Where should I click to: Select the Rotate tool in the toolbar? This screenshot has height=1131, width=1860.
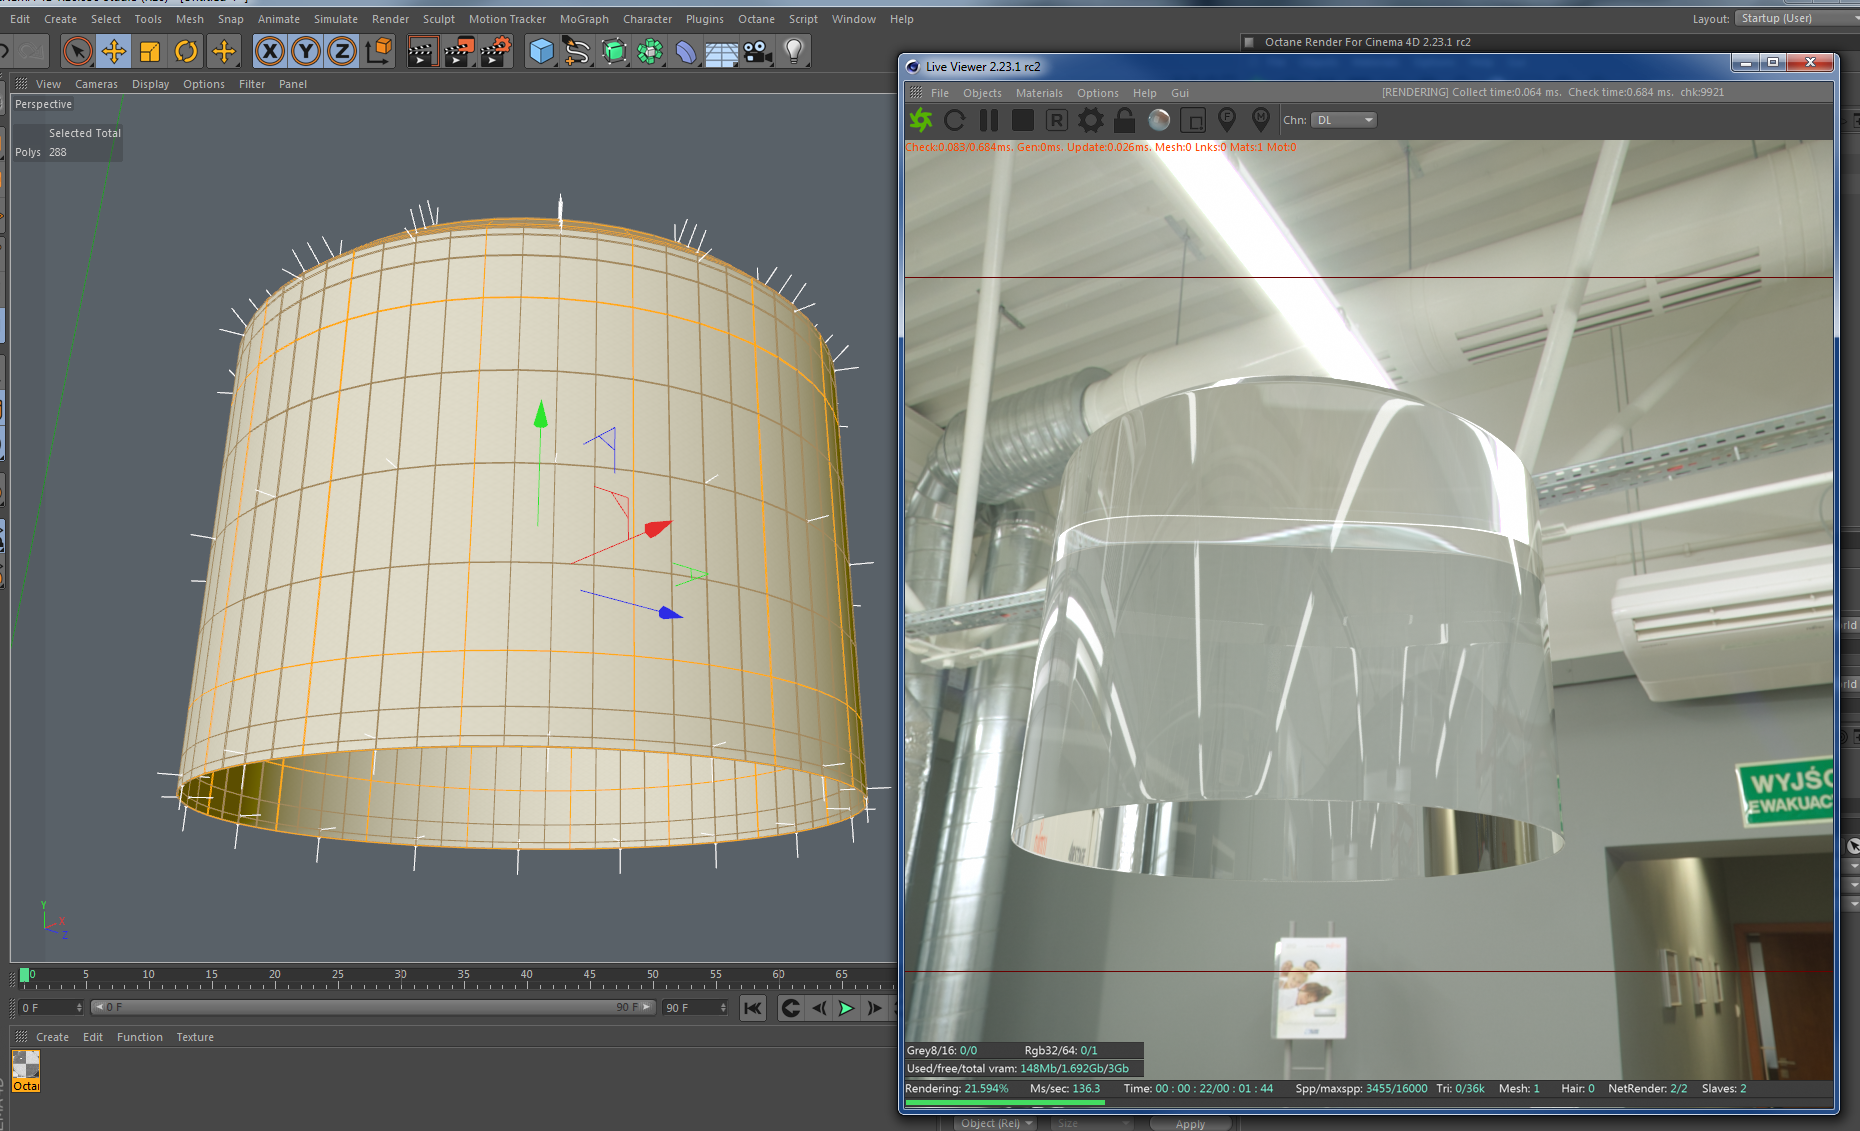click(186, 51)
